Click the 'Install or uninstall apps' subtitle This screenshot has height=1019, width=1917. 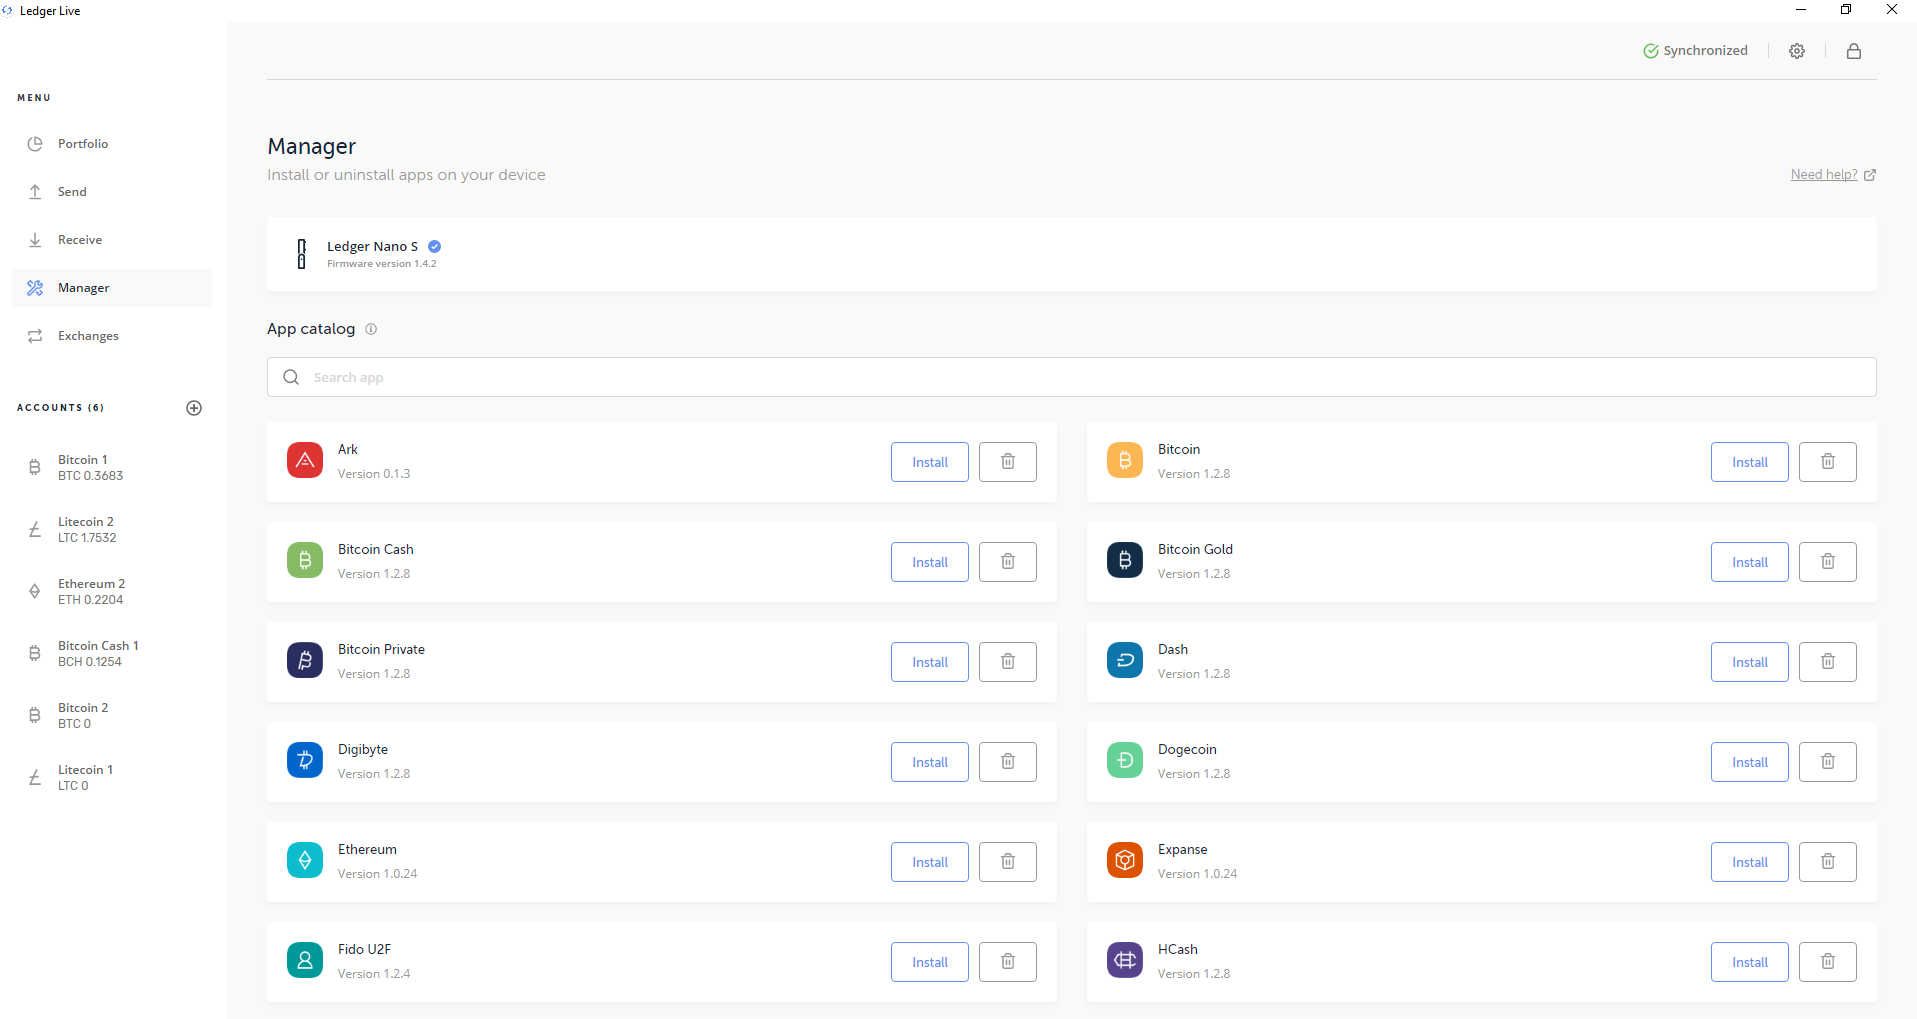coord(406,175)
